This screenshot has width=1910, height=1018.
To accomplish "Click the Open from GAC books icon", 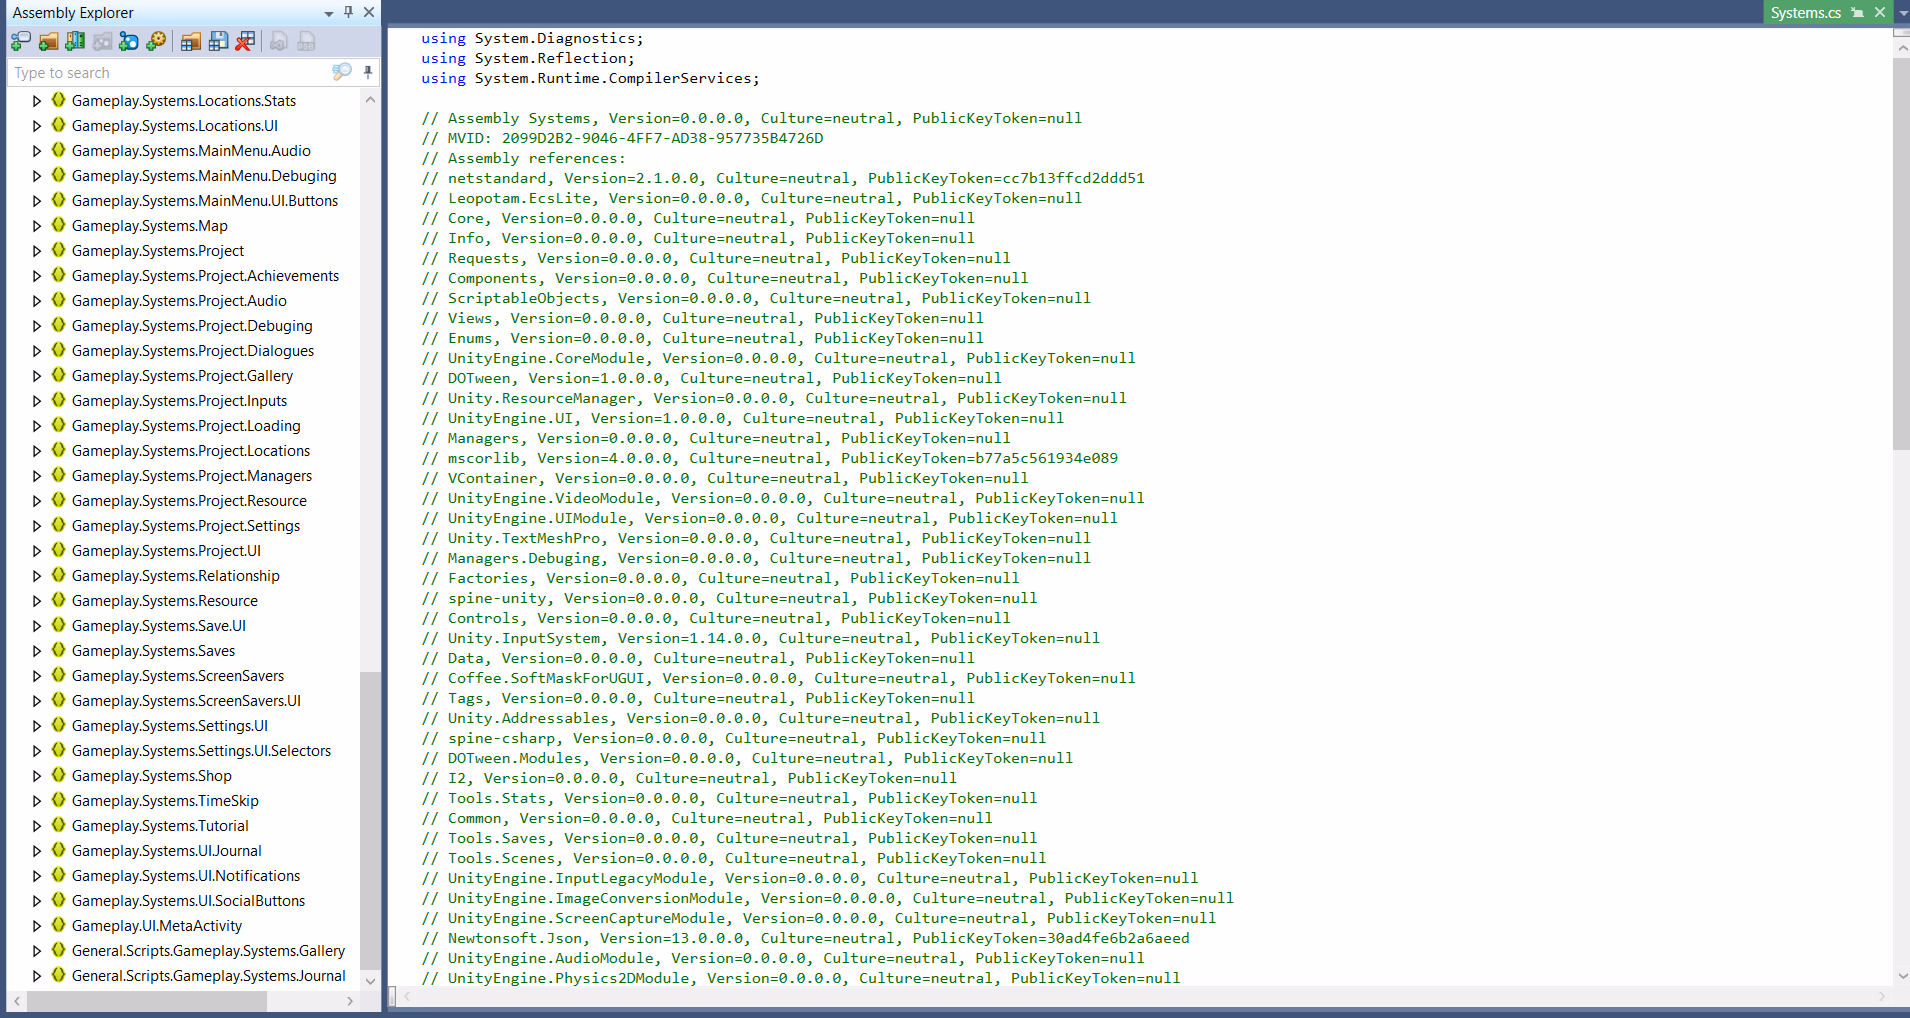I will click(75, 41).
